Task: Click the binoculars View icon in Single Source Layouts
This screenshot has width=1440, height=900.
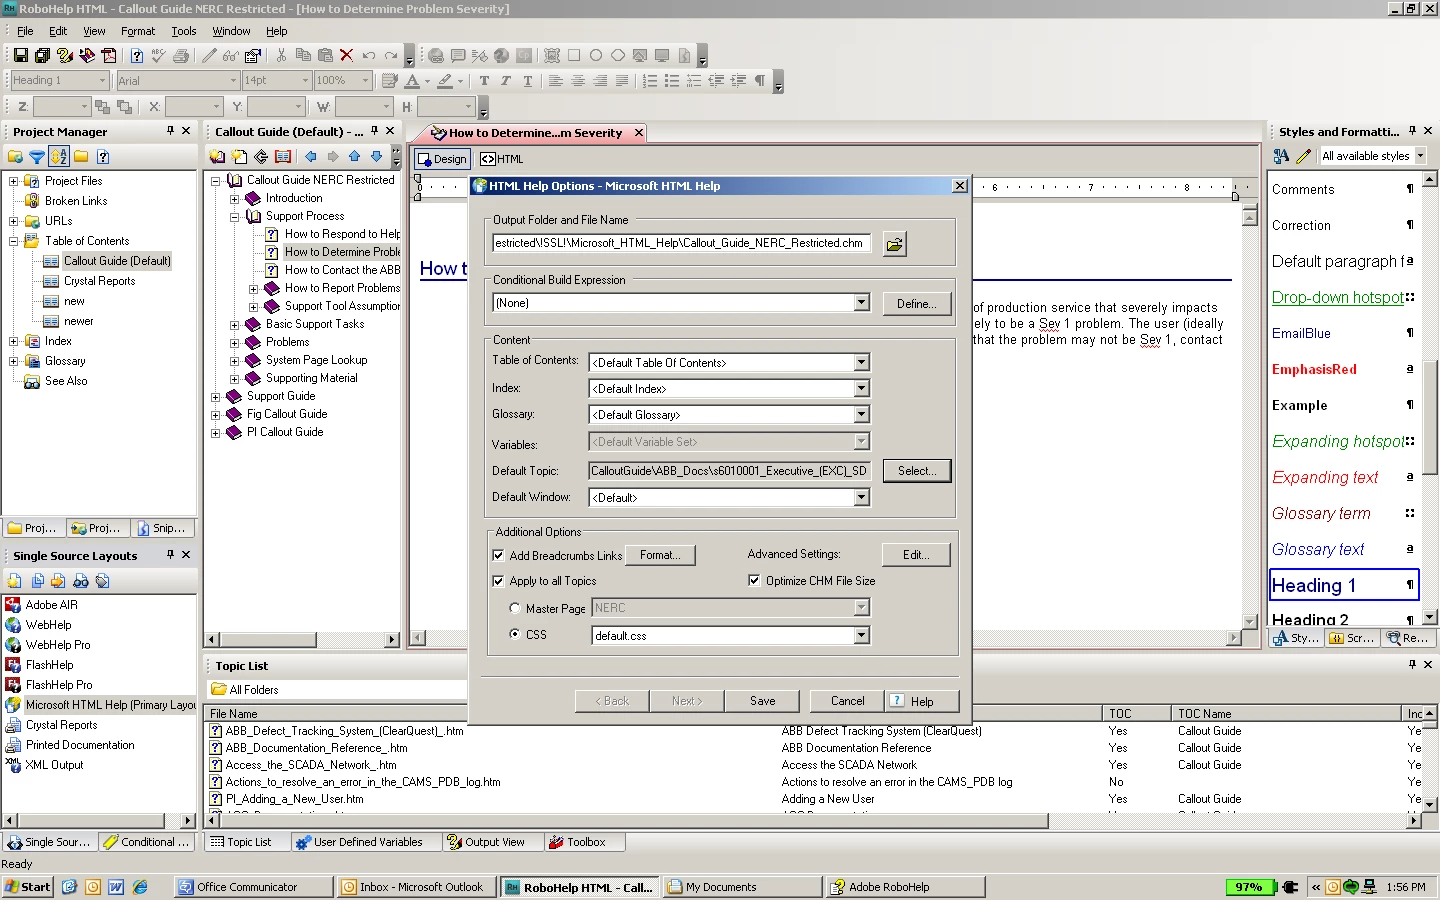Action: (81, 581)
